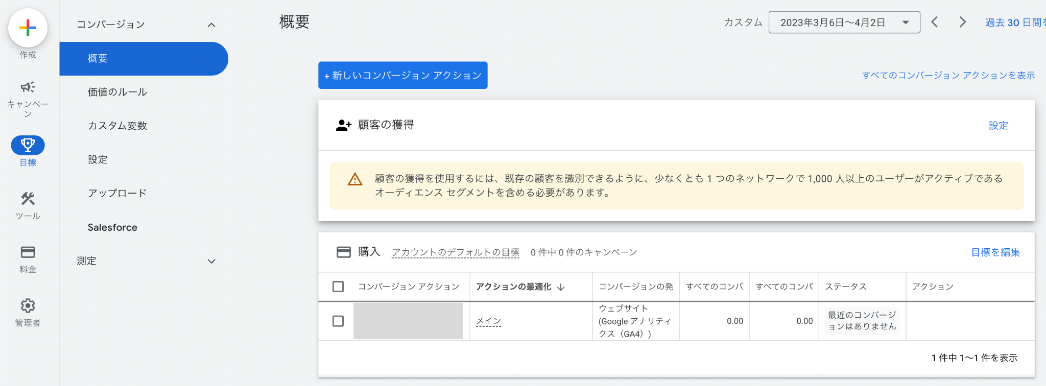Click 目標を編集 link

pyautogui.click(x=995, y=252)
